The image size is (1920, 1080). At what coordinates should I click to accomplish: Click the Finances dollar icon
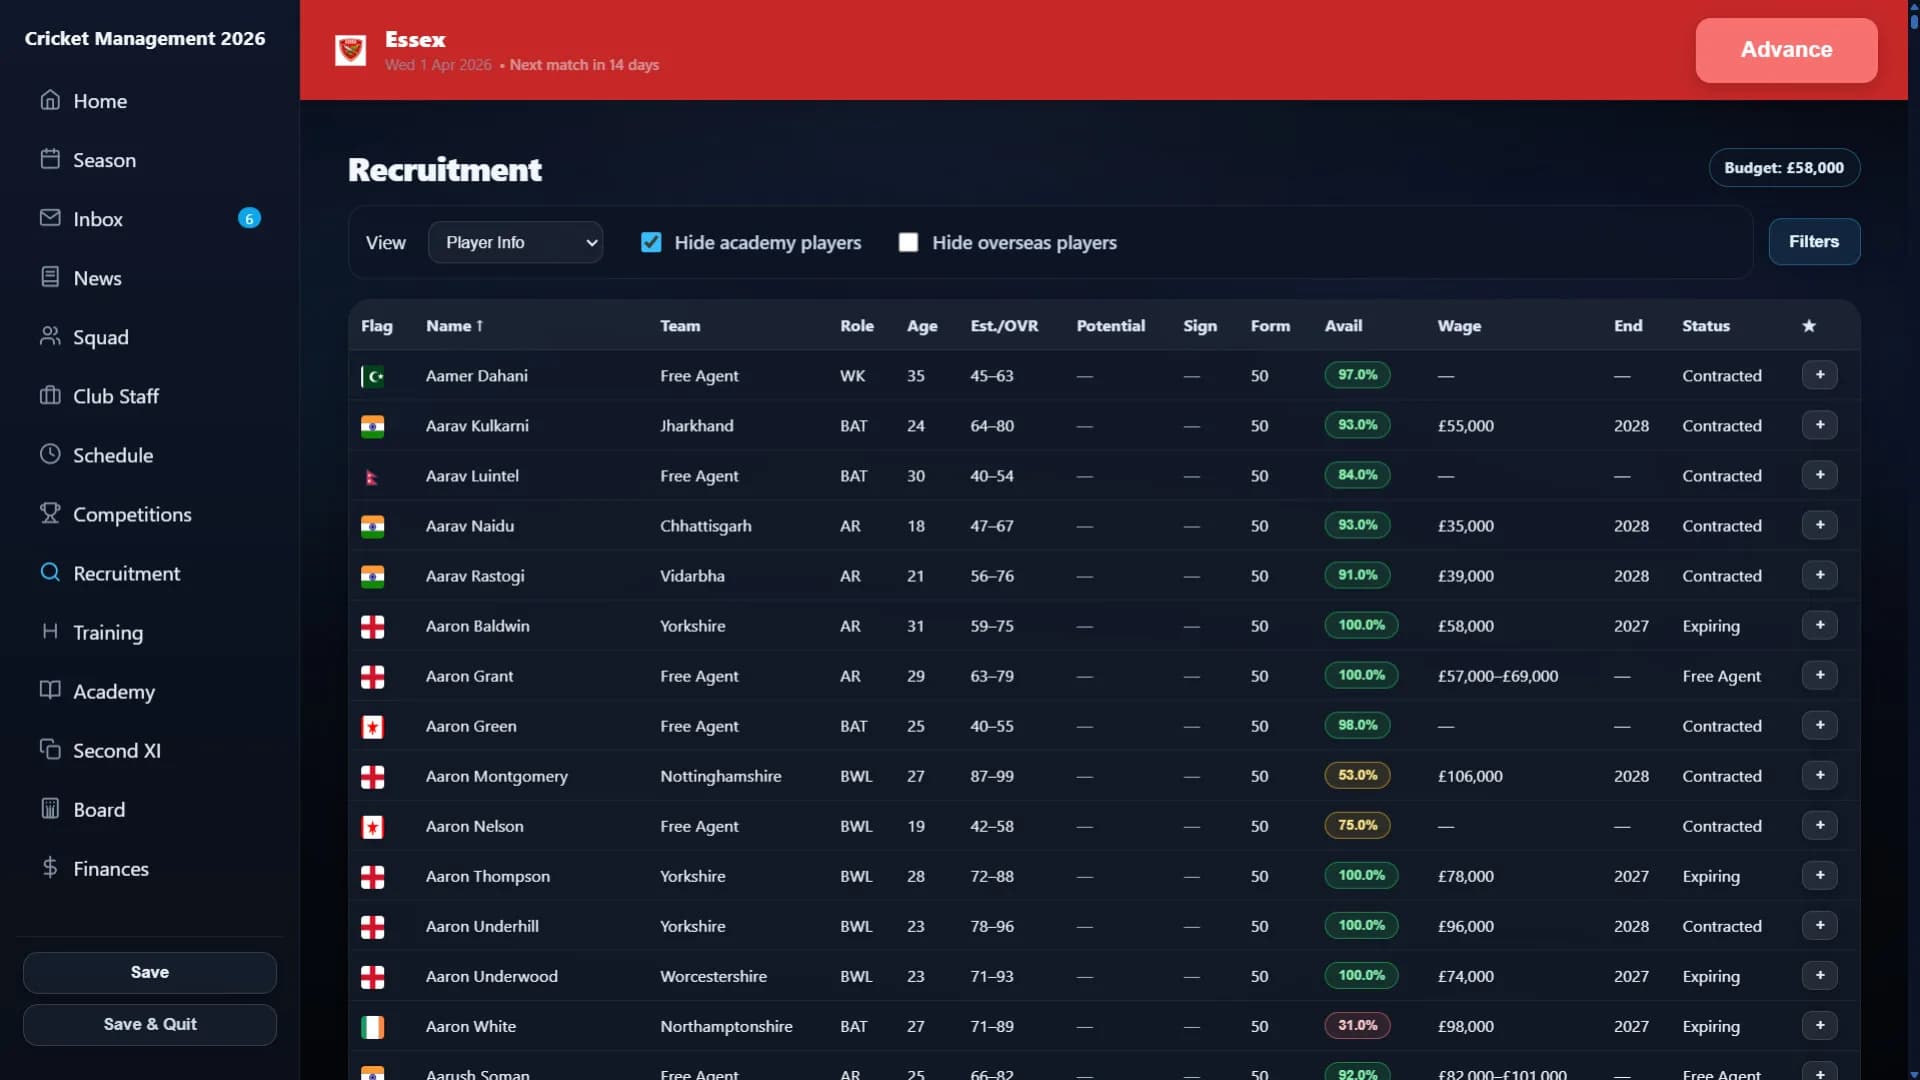click(50, 867)
